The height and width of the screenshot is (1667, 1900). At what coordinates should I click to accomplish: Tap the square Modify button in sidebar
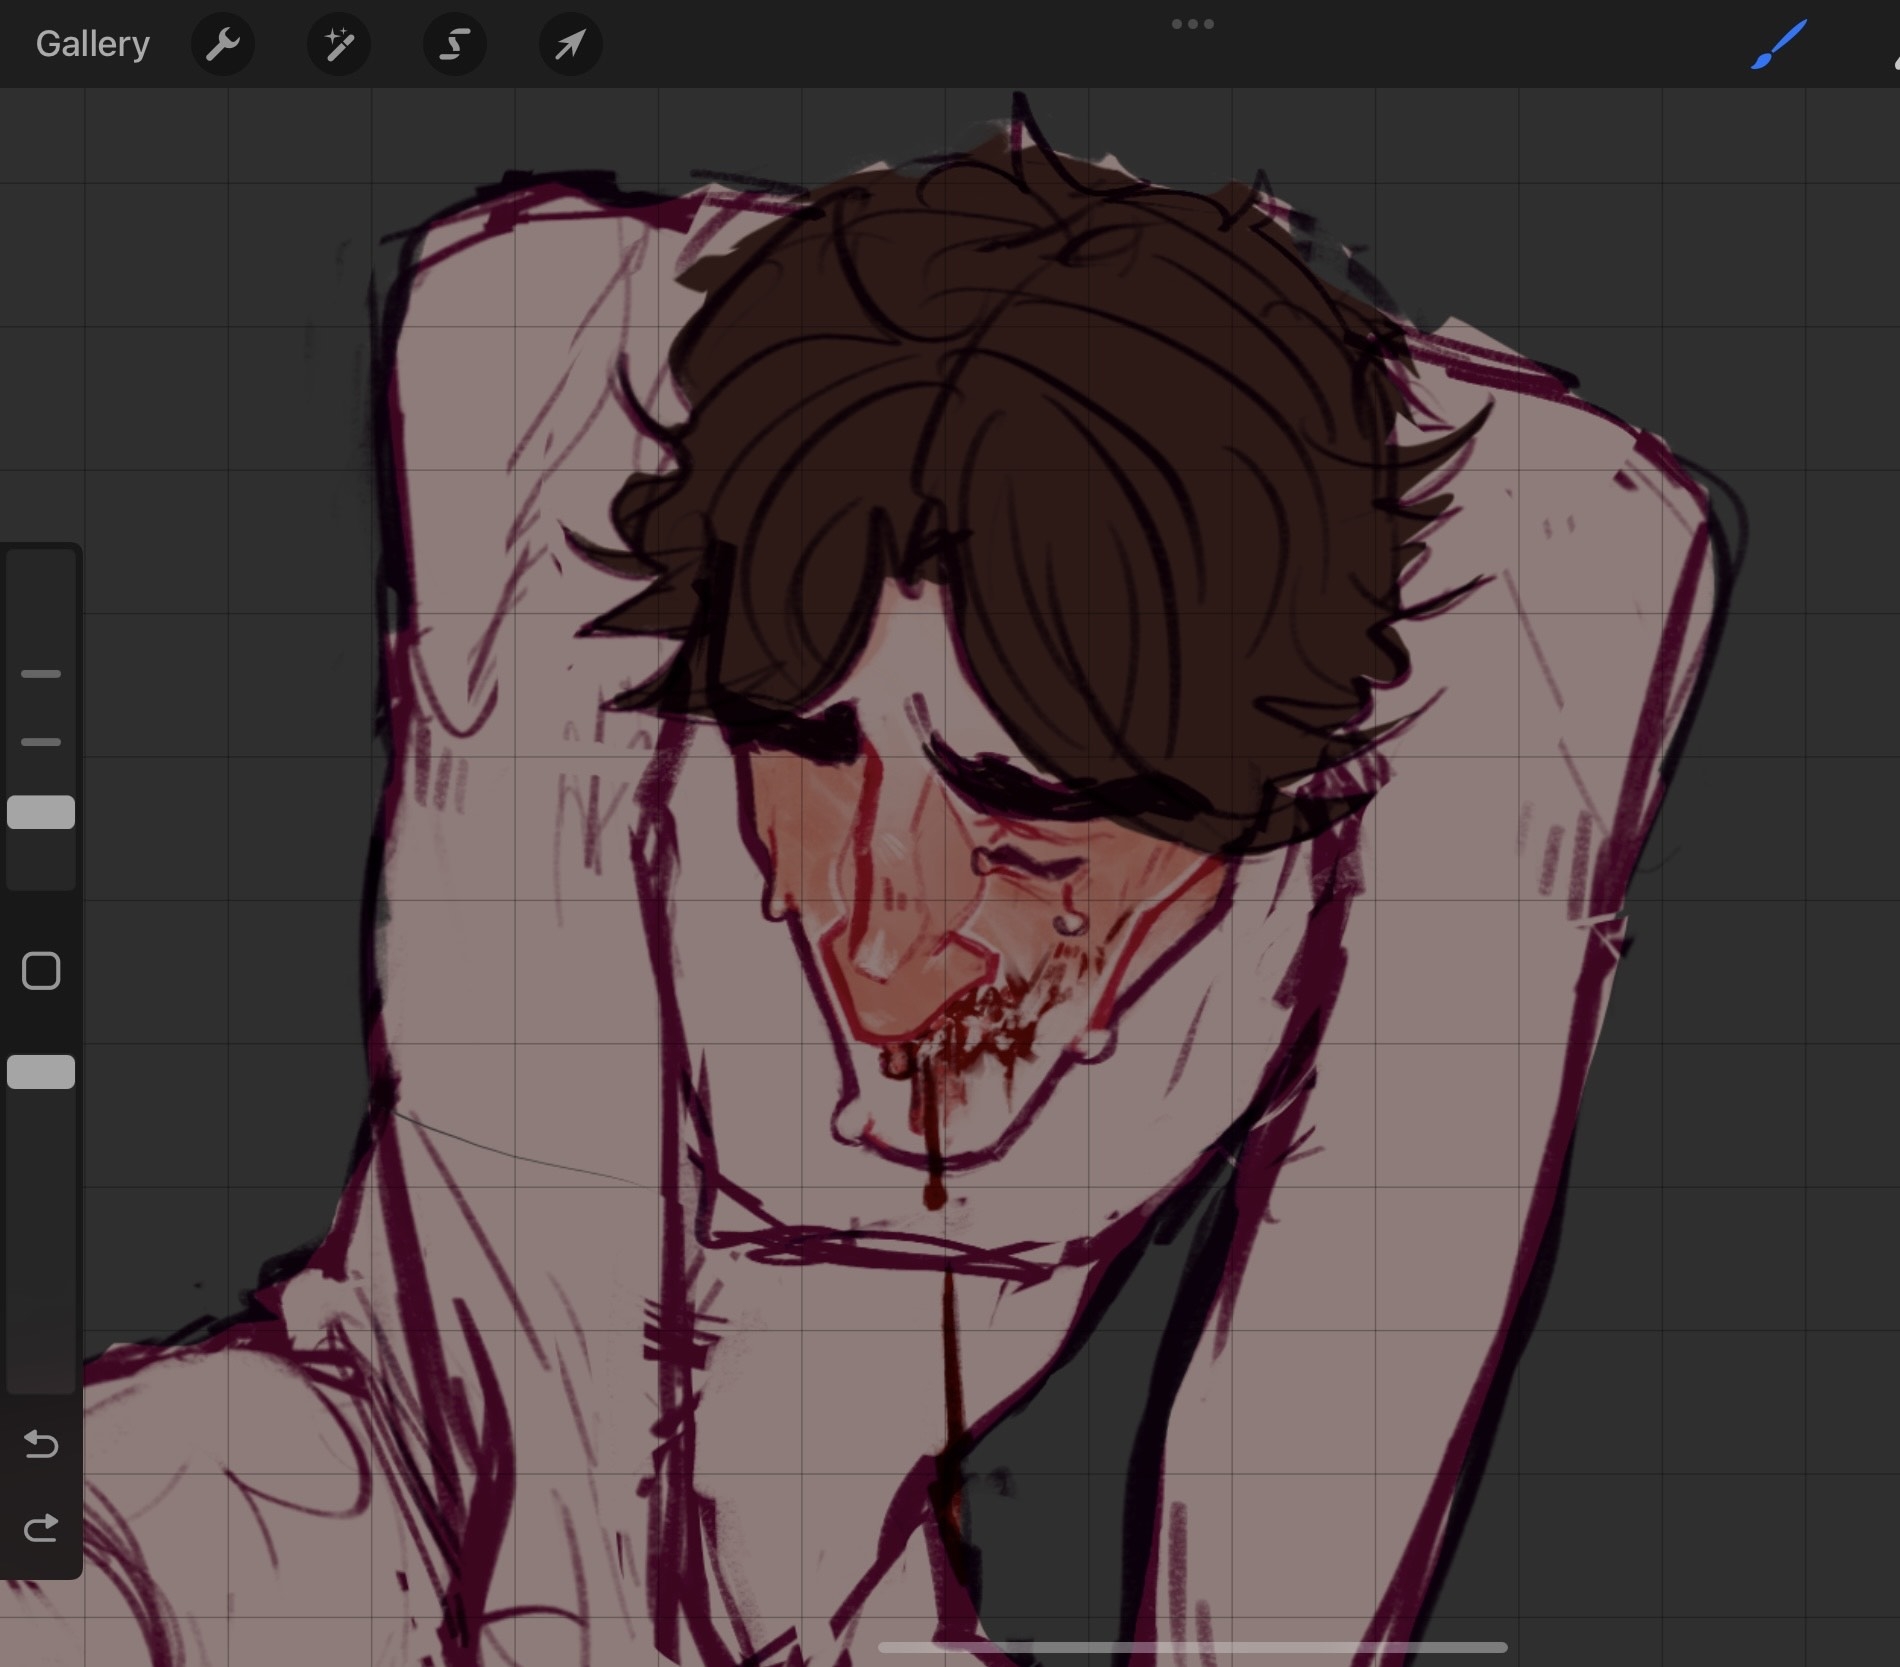click(41, 971)
